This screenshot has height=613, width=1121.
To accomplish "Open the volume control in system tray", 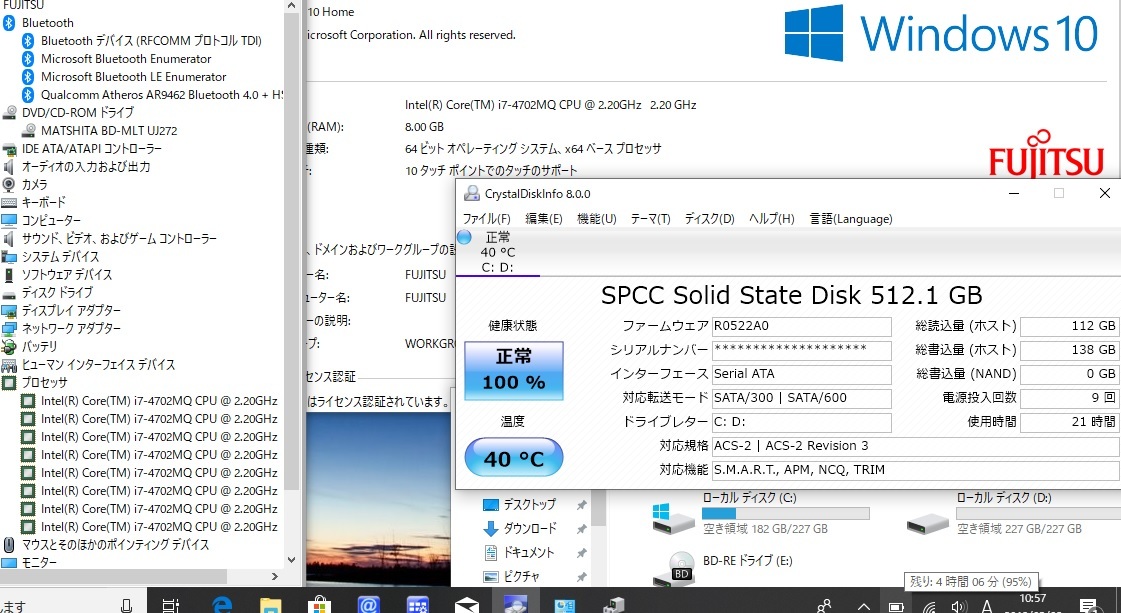I will [x=958, y=607].
